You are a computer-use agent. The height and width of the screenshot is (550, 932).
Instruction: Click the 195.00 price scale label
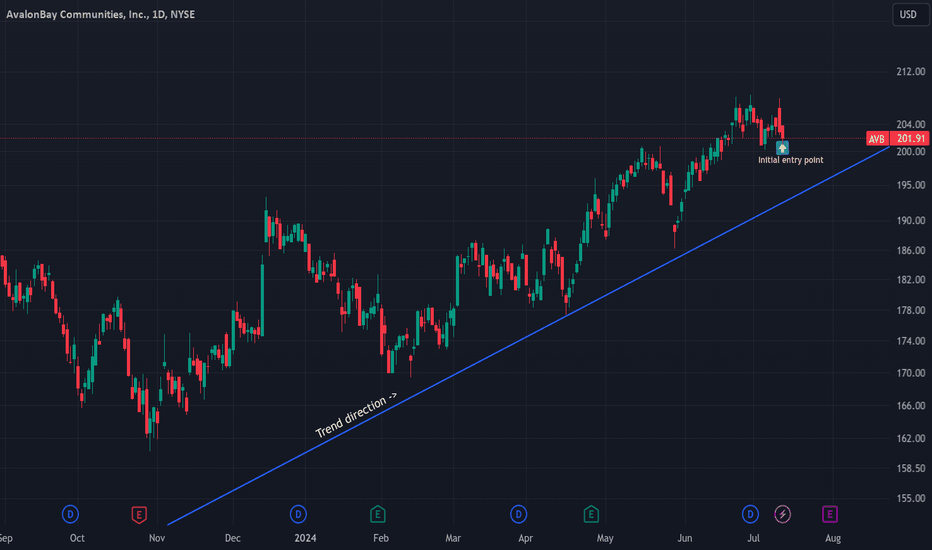click(911, 186)
